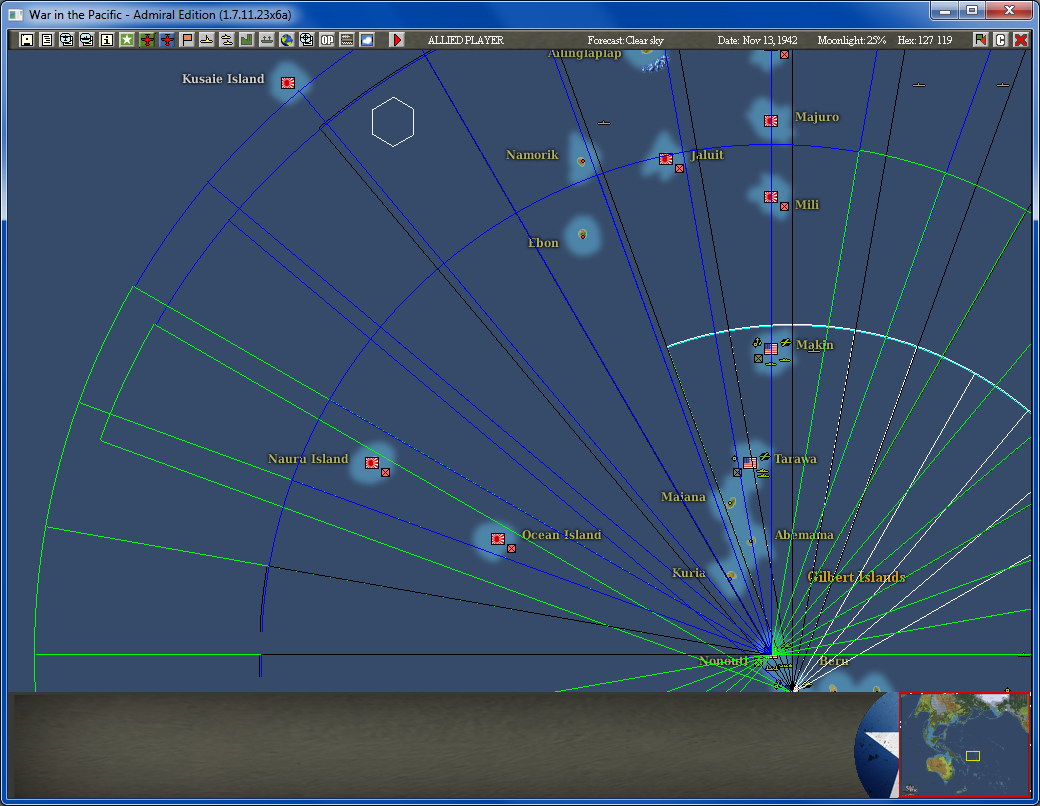
Task: Click the 'Moonlight: 25%' text
Action: click(x=852, y=40)
